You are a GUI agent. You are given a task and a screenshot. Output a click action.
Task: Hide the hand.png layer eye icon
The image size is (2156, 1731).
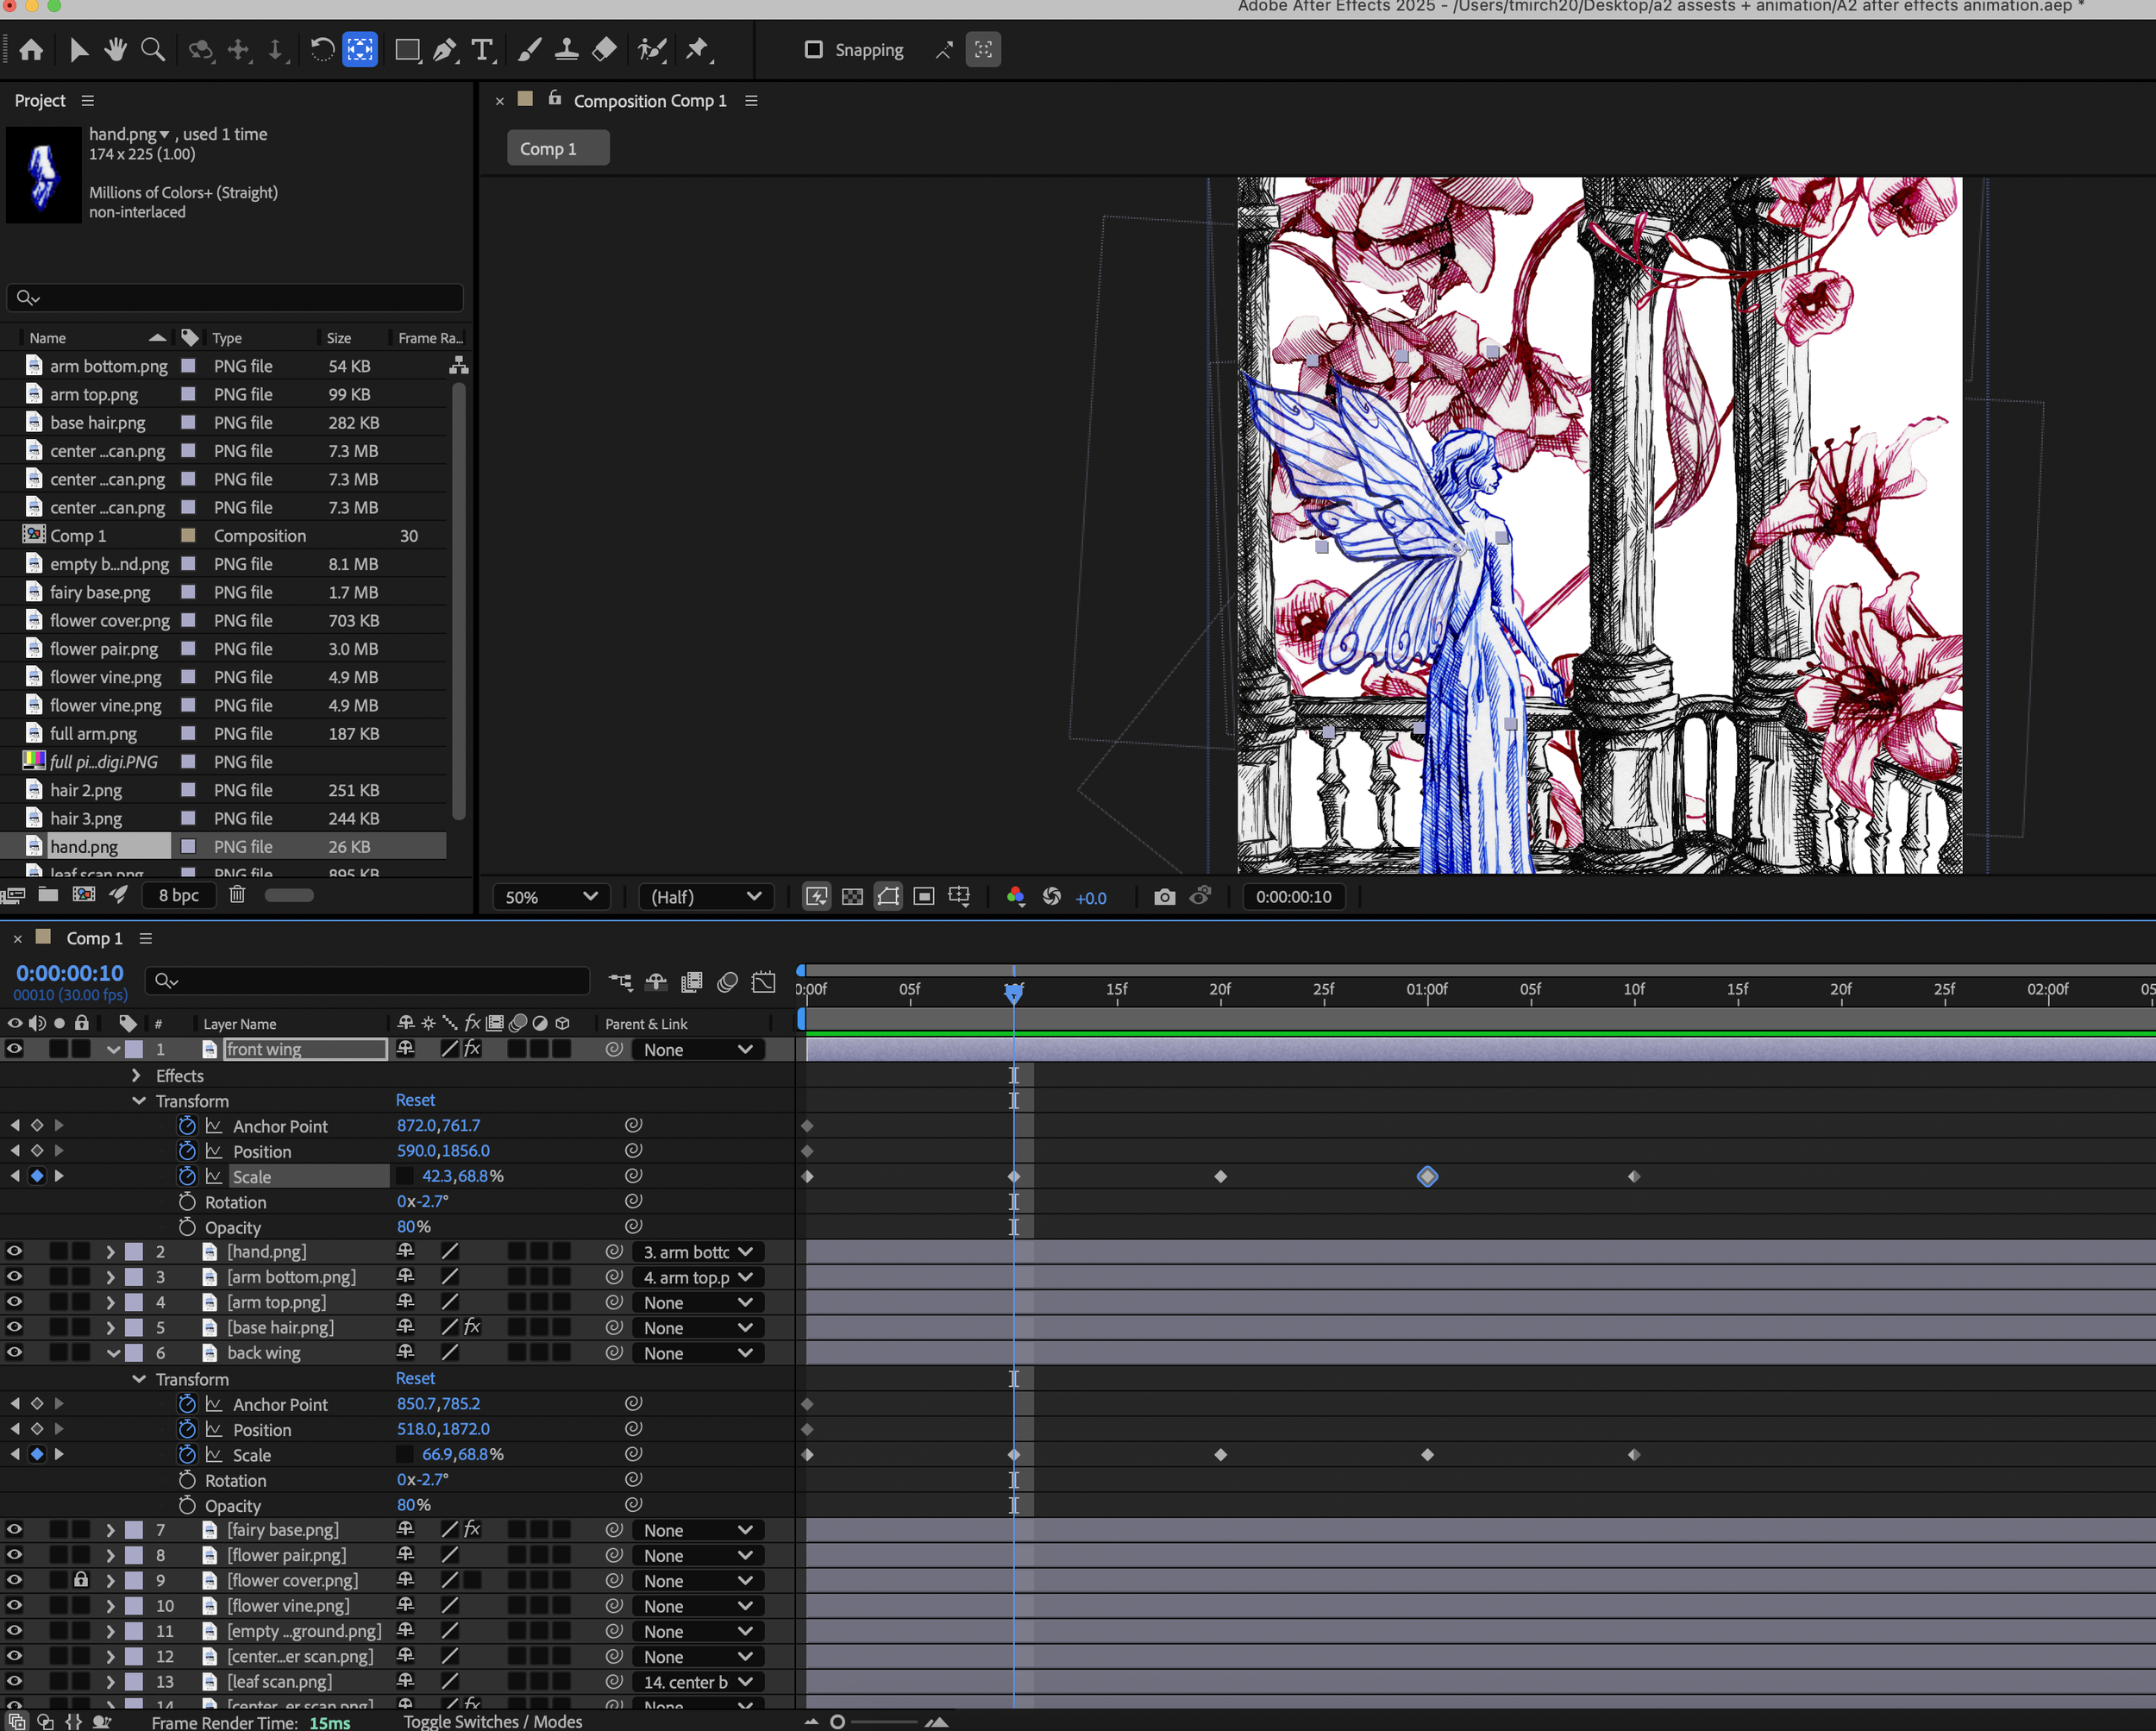(x=14, y=1252)
